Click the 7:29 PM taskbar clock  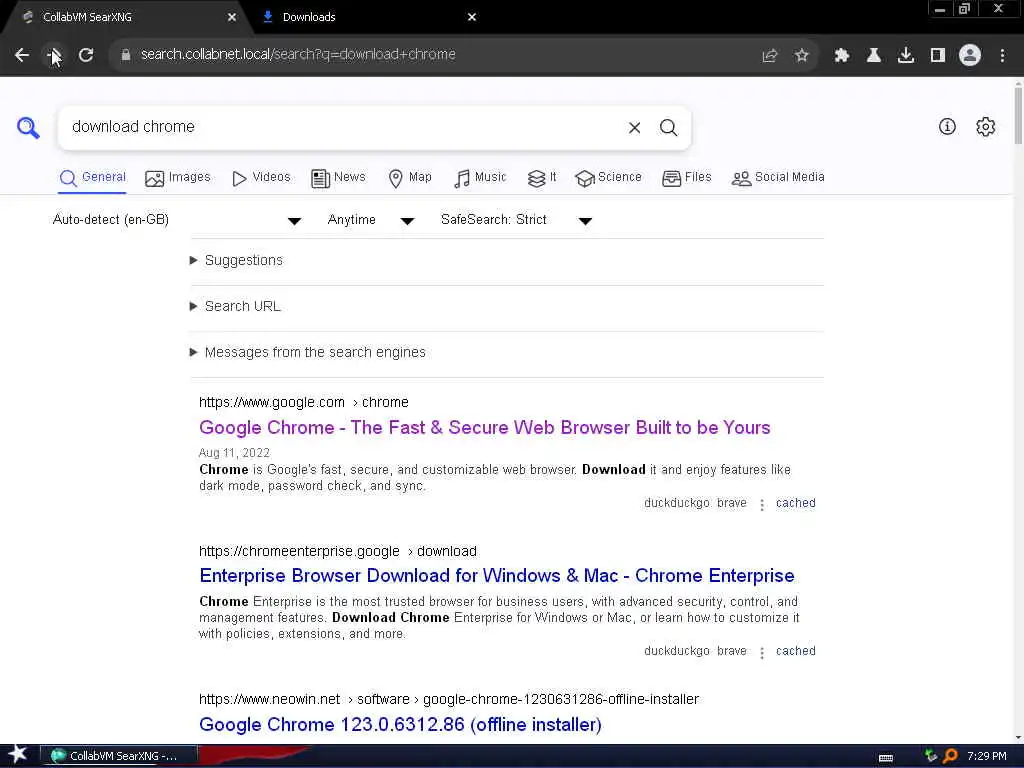[x=987, y=756]
